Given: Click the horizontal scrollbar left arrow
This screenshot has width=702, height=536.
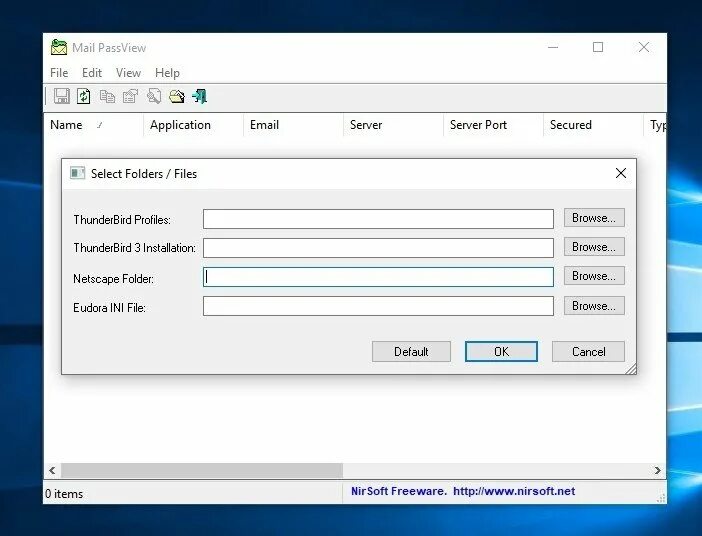Looking at the screenshot, I should point(52,470).
